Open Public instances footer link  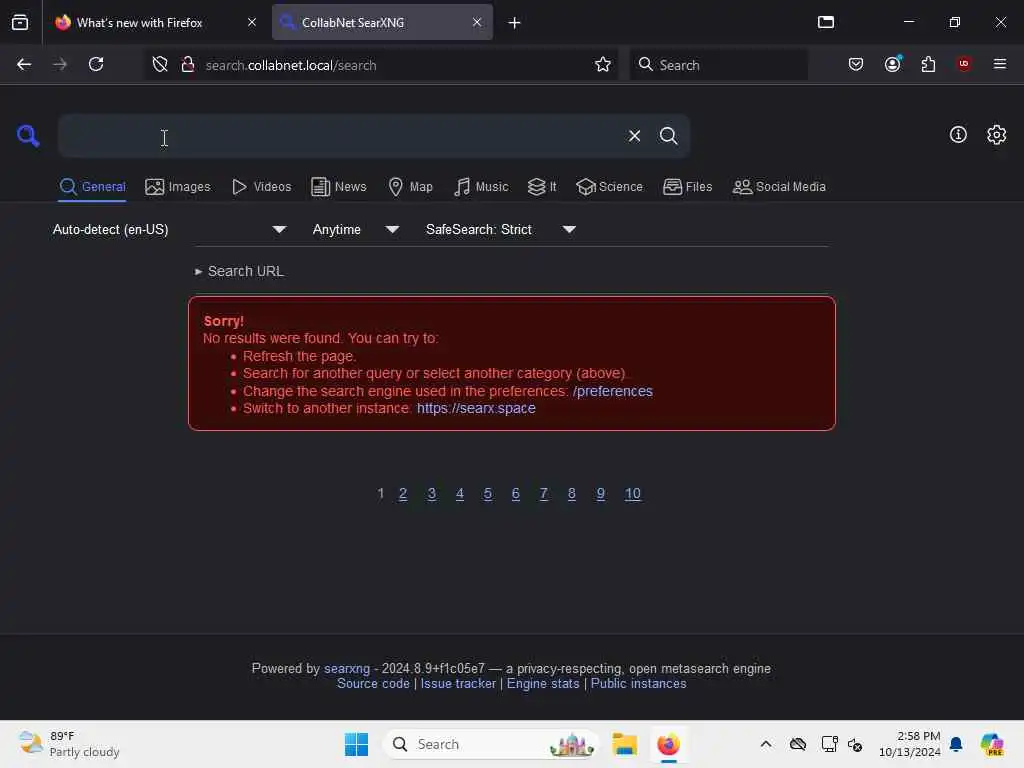coord(638,684)
